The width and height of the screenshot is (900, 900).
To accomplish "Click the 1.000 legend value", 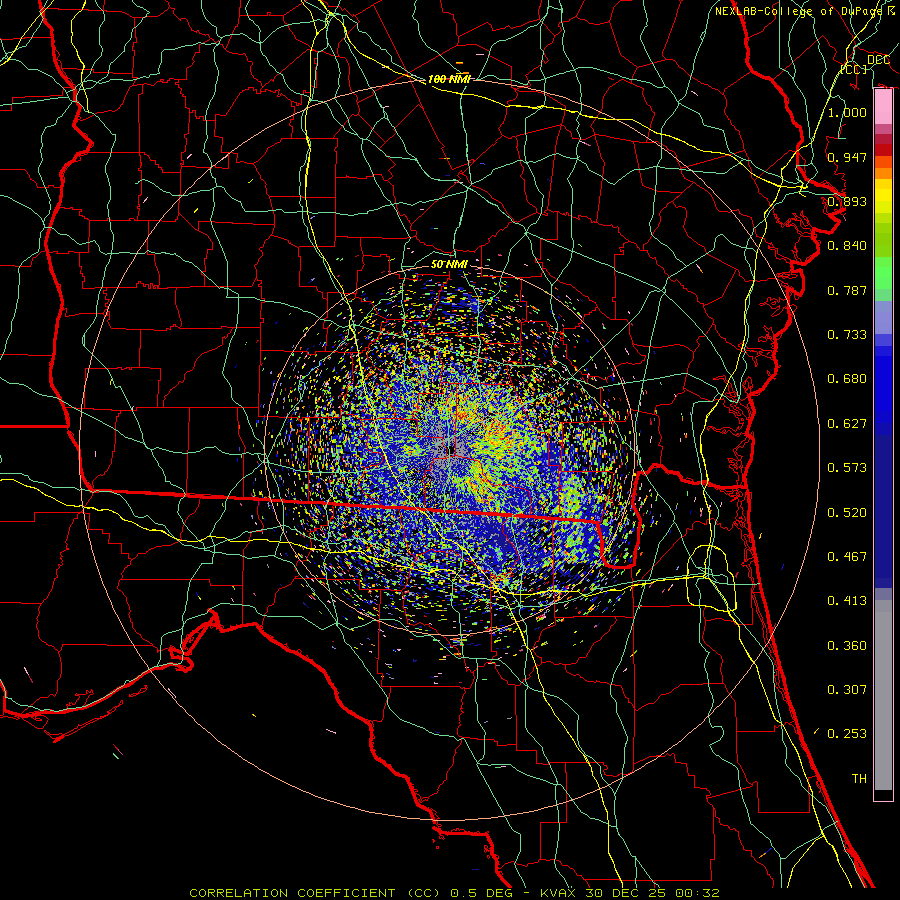I will tap(847, 112).
